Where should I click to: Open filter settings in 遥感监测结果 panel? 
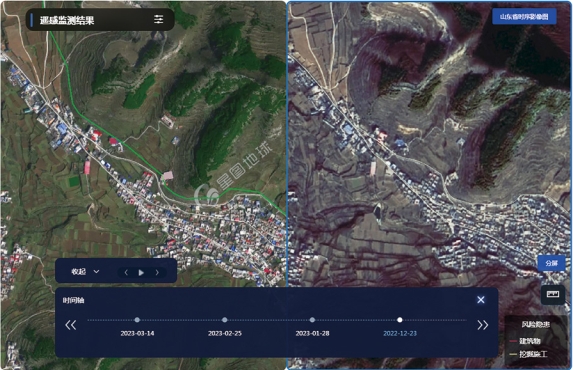pos(158,19)
